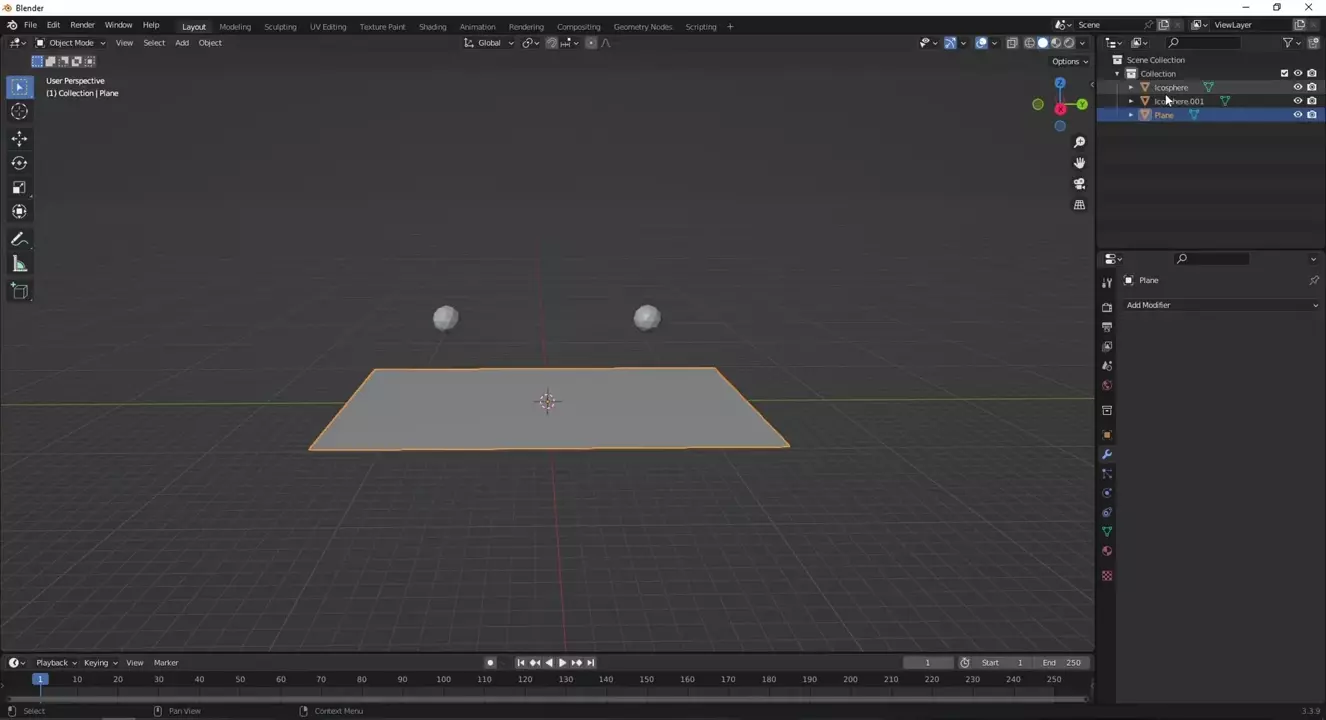Toggle the Collection exclude checkbox

pos(1284,73)
